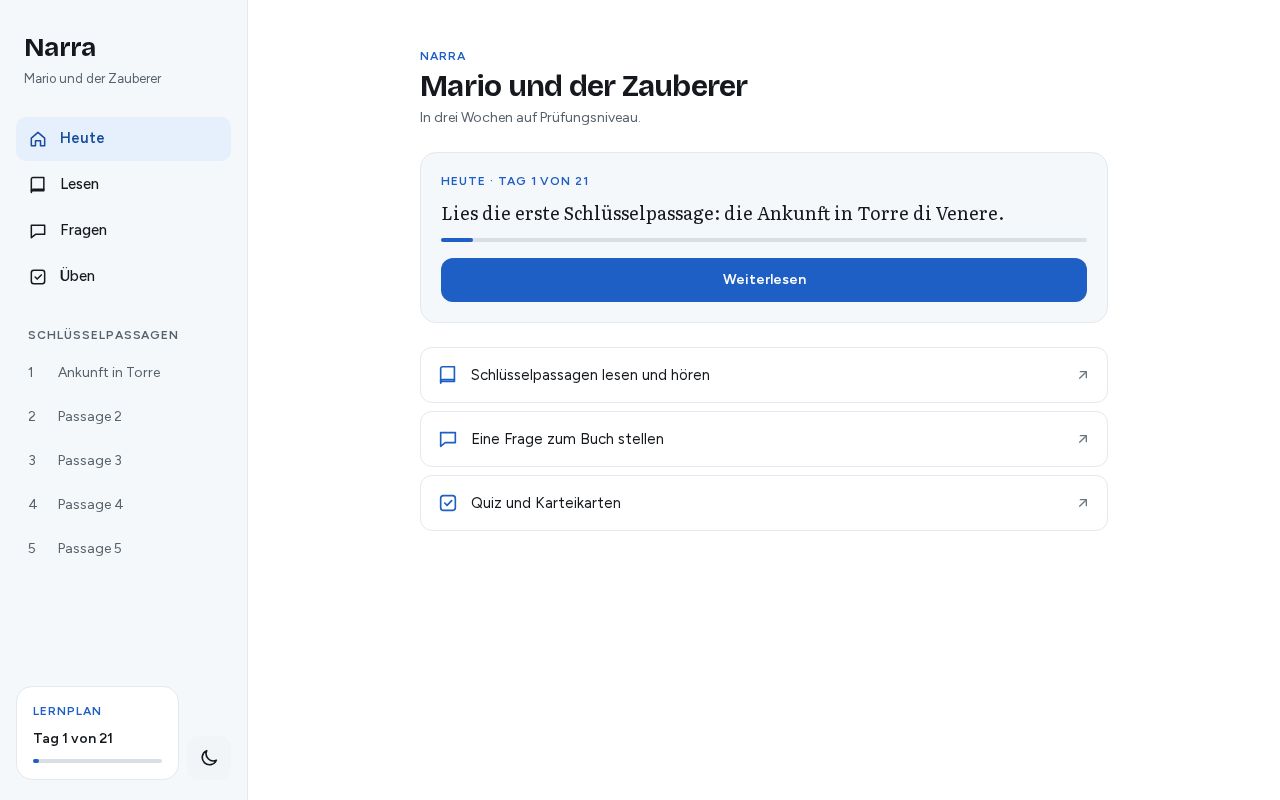Click the sidebar subtitle Mario und der Zauberer
1280x800 pixels.
click(x=93, y=79)
